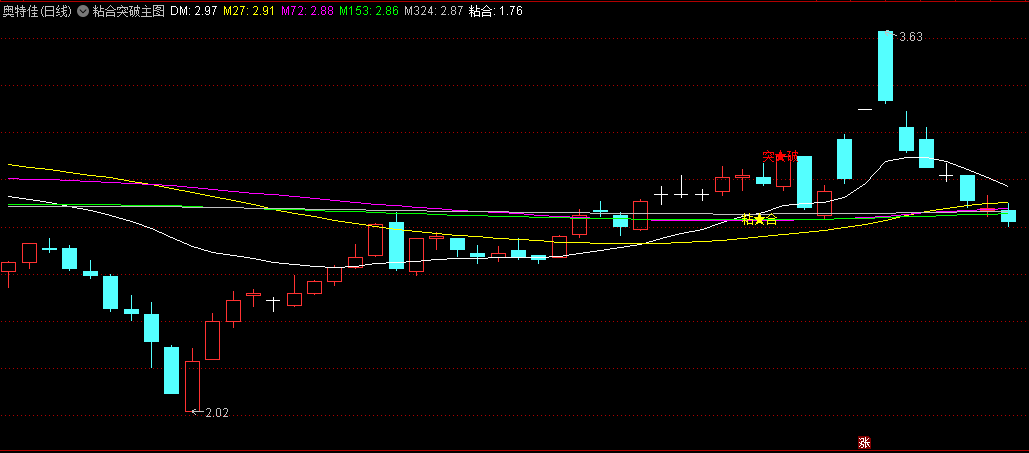The height and width of the screenshot is (453, 1029).
Task: Click the magenta M72: 2.88 value
Action: point(306,11)
